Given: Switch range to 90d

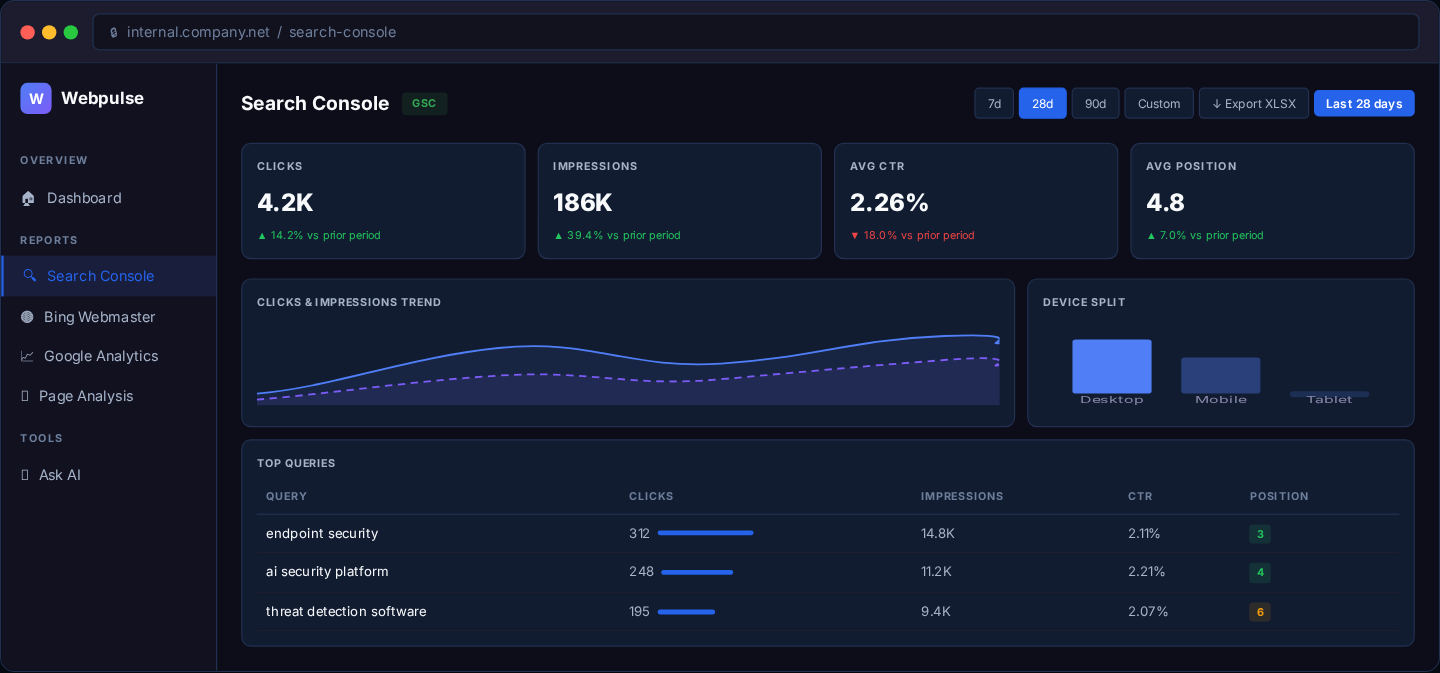Looking at the screenshot, I should click(1095, 103).
